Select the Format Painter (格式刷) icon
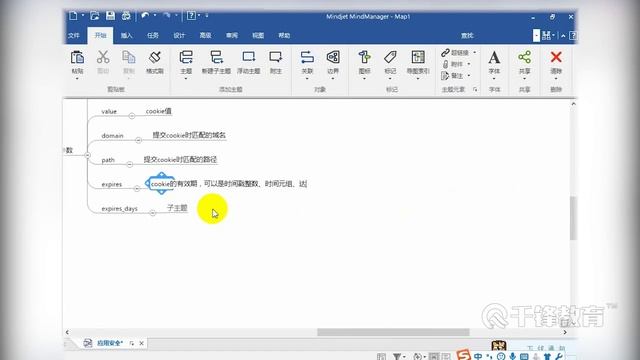The height and width of the screenshot is (360, 640). [x=155, y=57]
